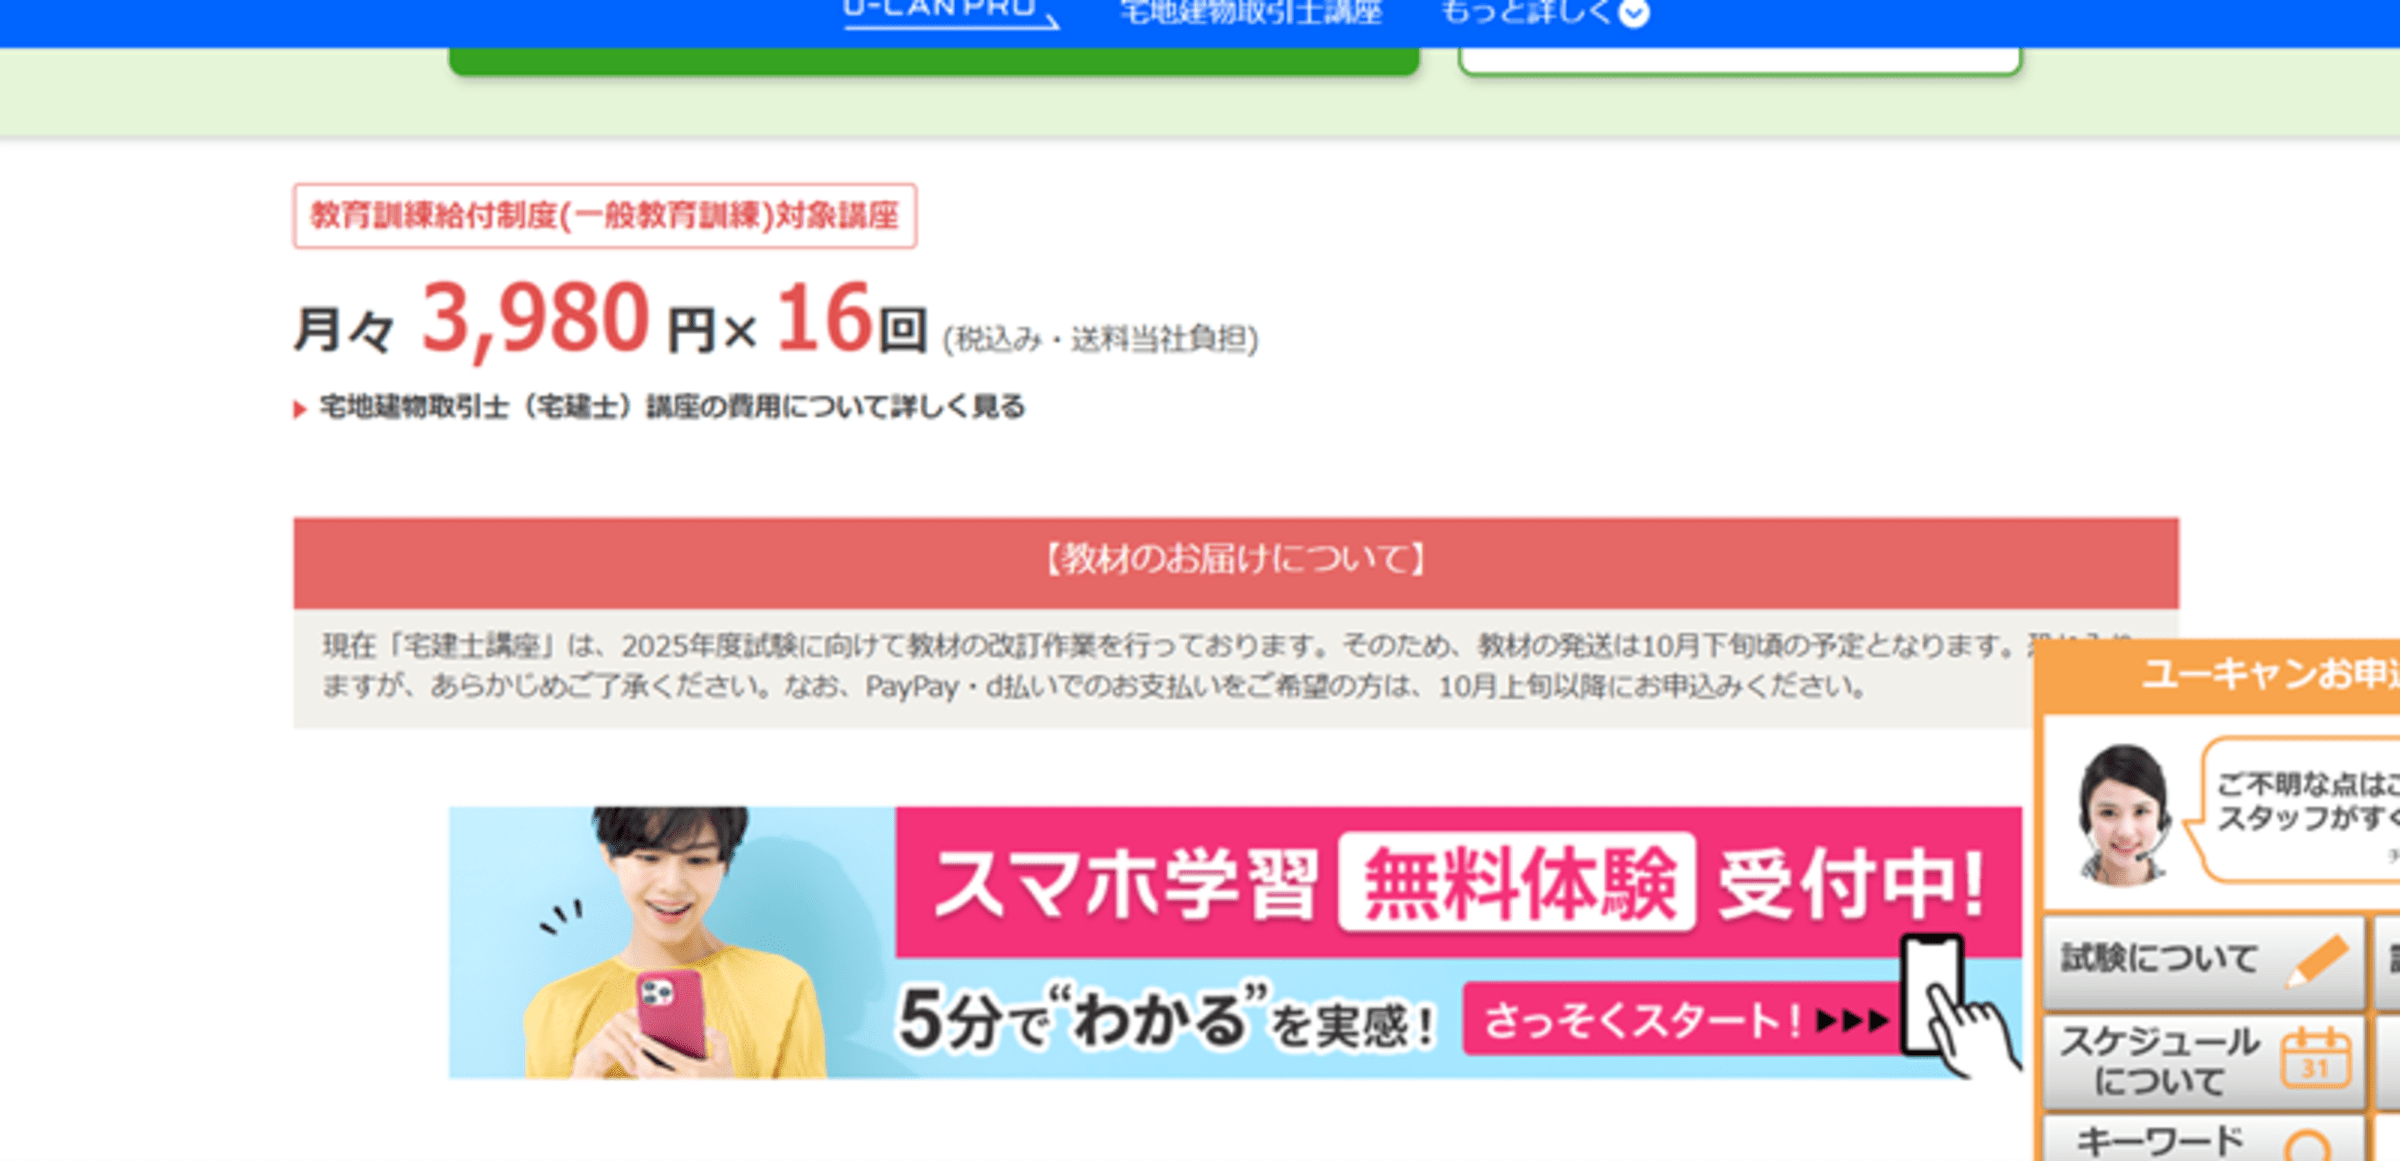Click the calendar 31 icon

(x=2314, y=1060)
